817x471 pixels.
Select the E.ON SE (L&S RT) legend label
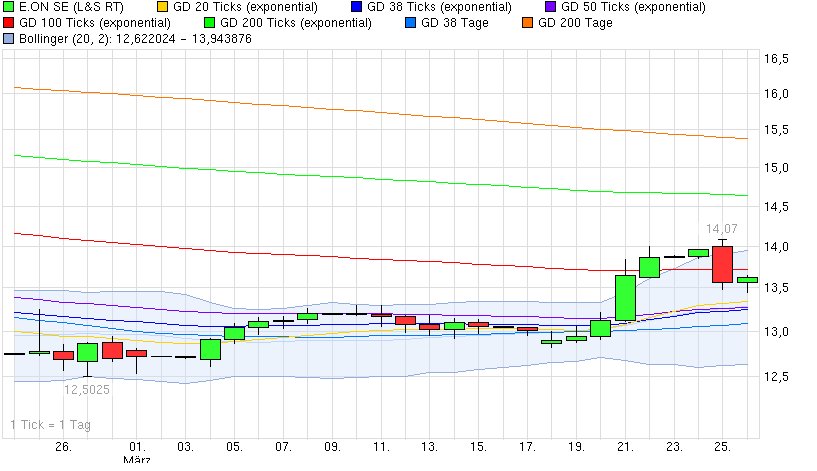pyautogui.click(x=71, y=7)
